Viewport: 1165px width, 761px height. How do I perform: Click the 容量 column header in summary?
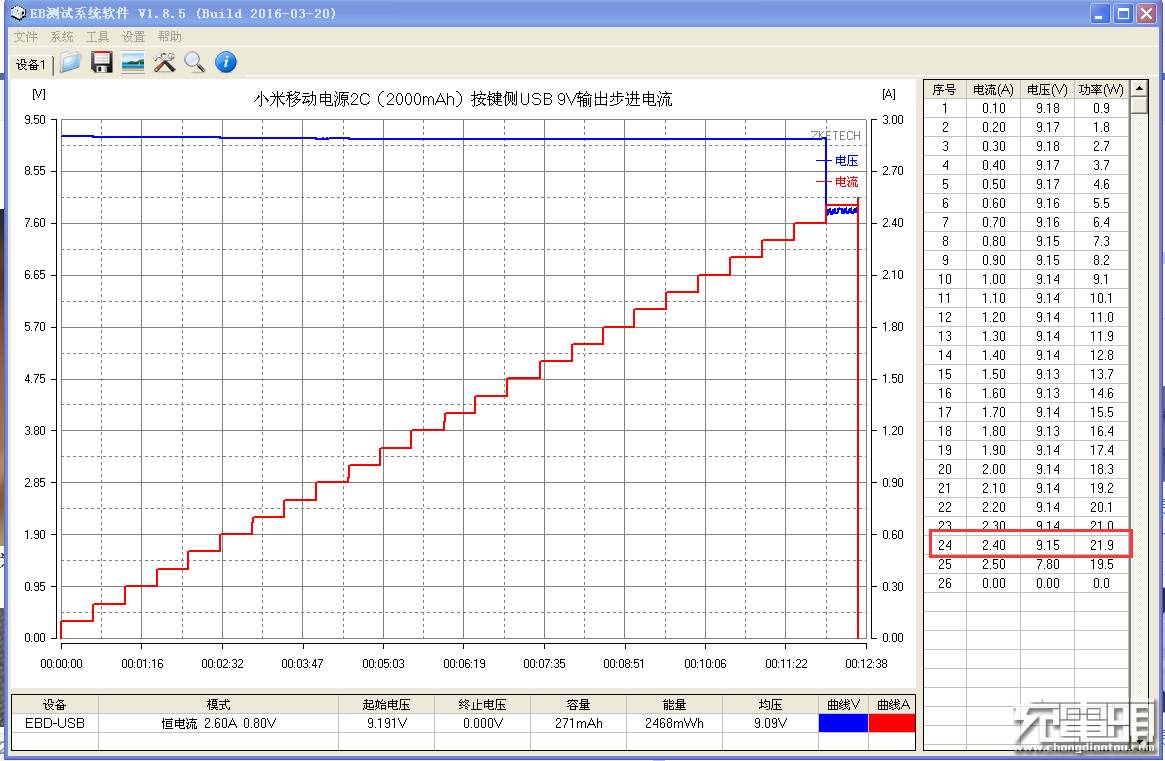[x=578, y=705]
